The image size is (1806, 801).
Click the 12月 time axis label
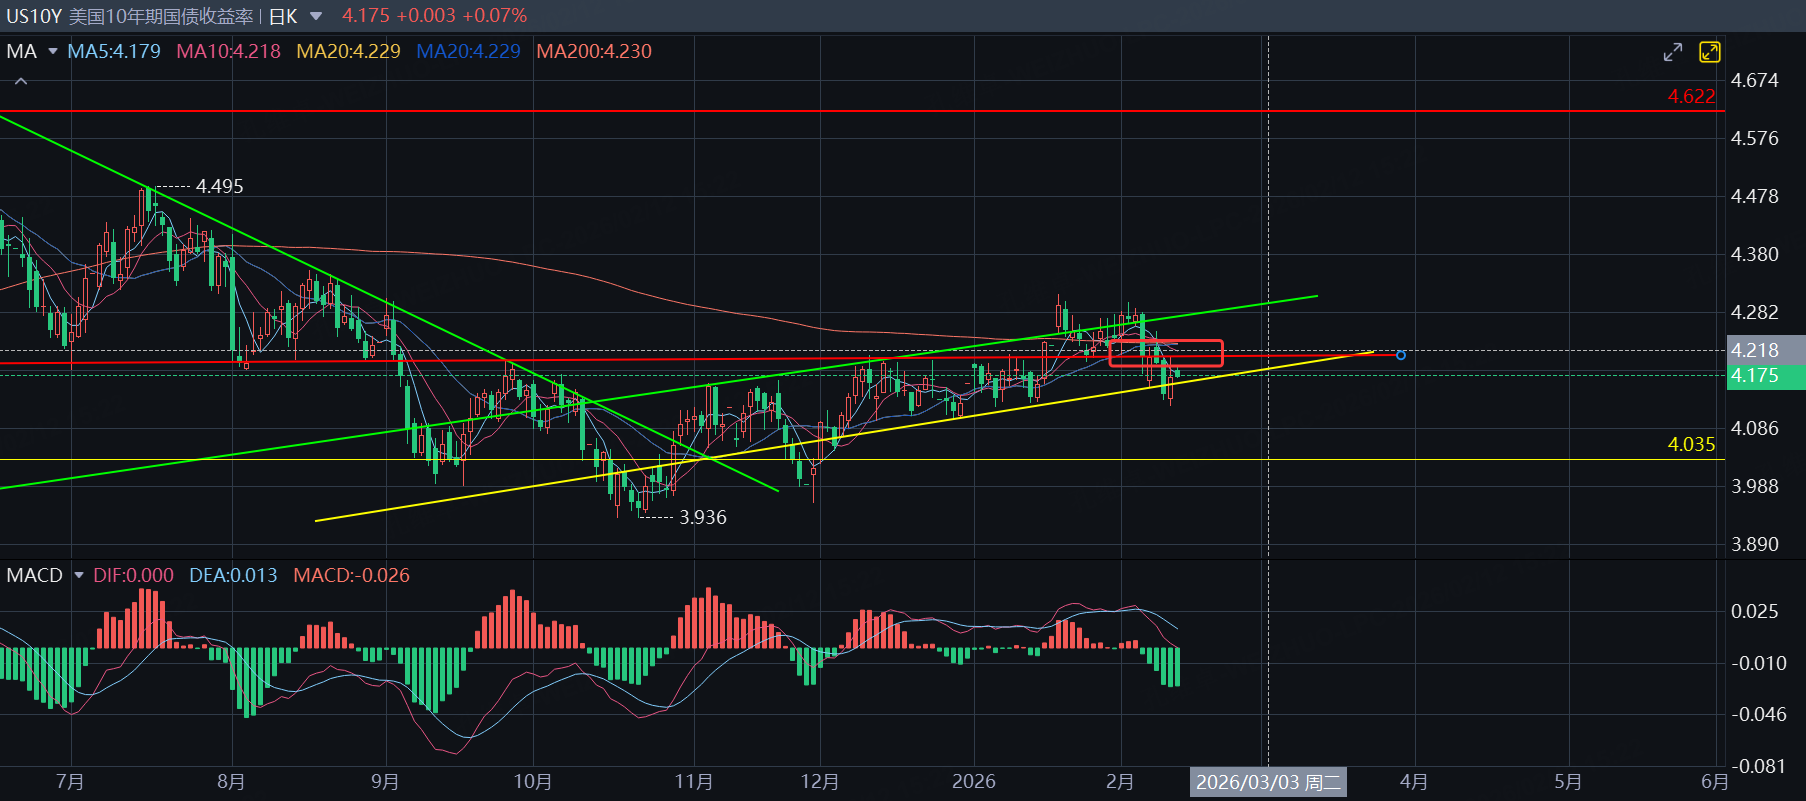click(x=820, y=782)
